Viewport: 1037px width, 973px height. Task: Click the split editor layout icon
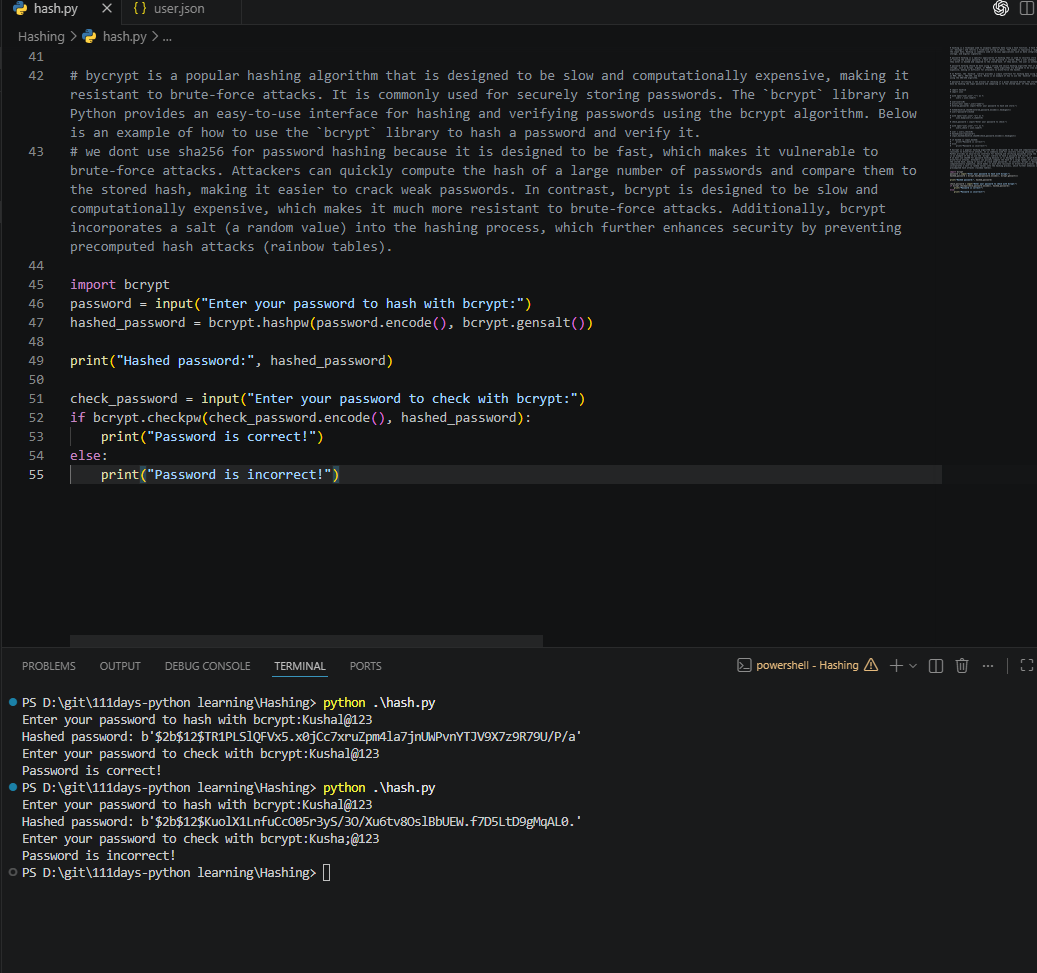1028,9
